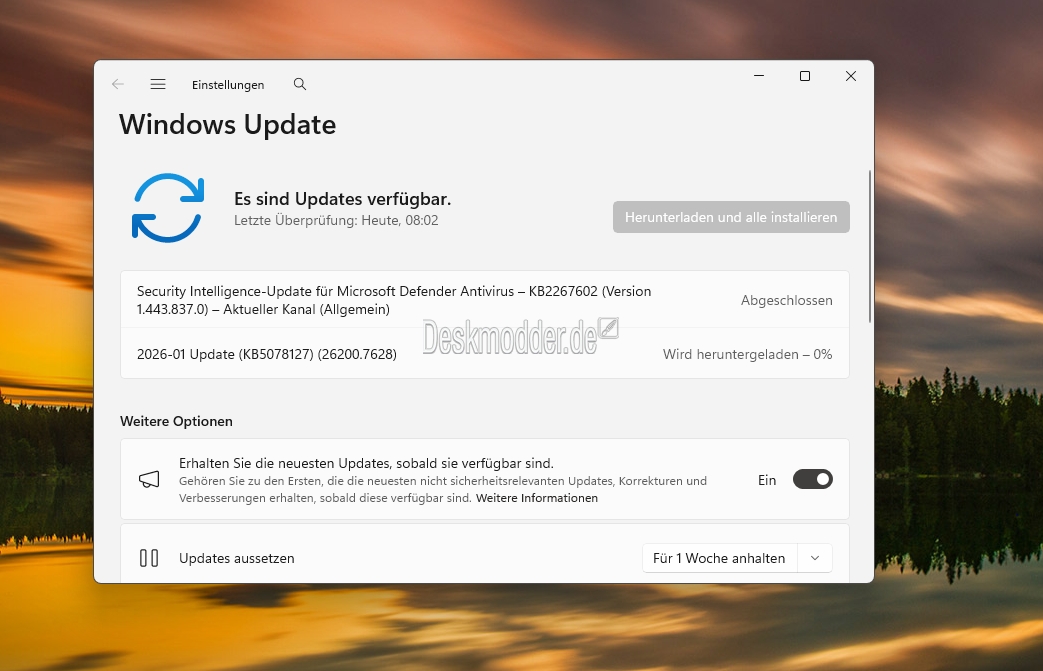The image size is (1043, 671).
Task: Click the vertical scrollbar of the settings page
Action: (869, 245)
